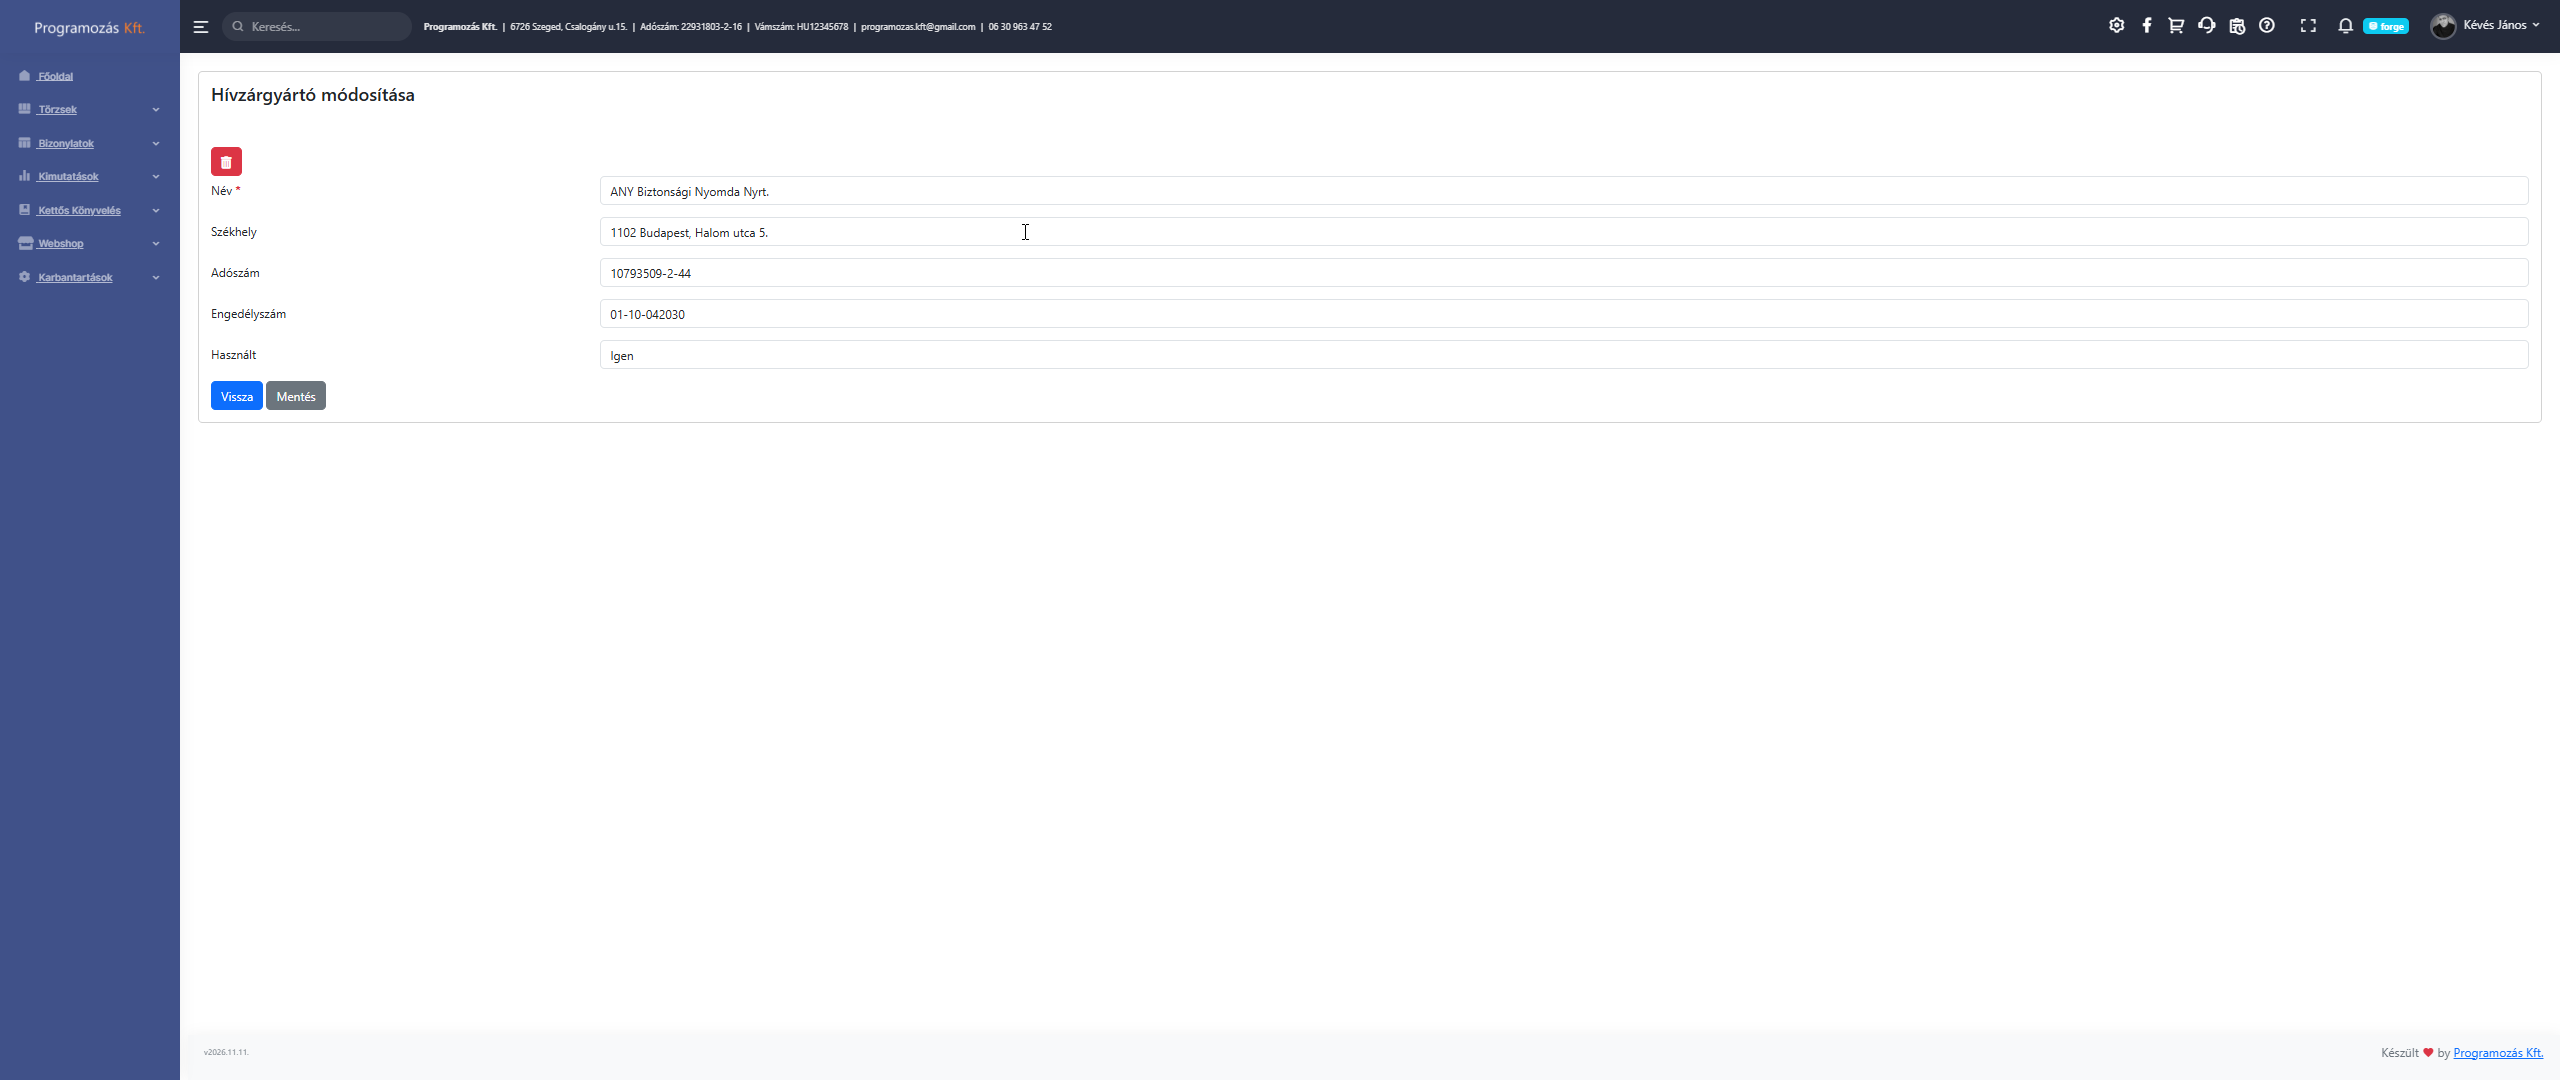Viewport: 2560px width, 1080px height.
Task: Open the shopping cart icon
Action: pos(2176,26)
